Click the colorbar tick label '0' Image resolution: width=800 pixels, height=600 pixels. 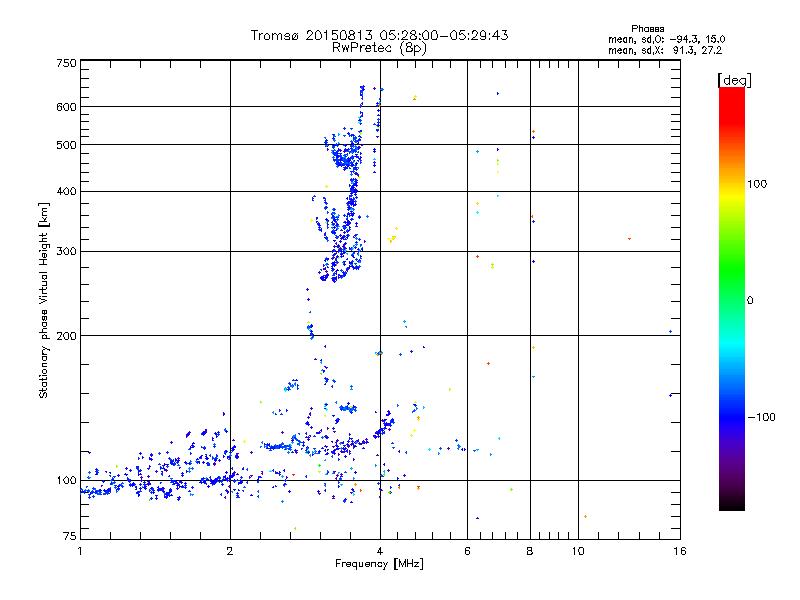[x=750, y=301]
